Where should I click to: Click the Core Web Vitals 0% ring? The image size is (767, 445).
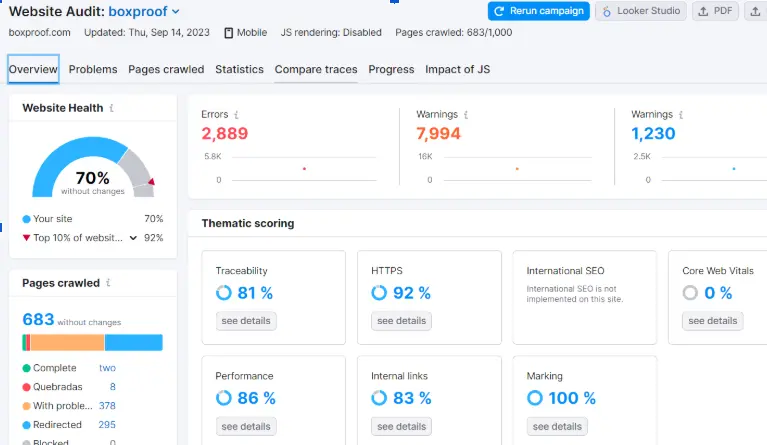[x=690, y=293]
